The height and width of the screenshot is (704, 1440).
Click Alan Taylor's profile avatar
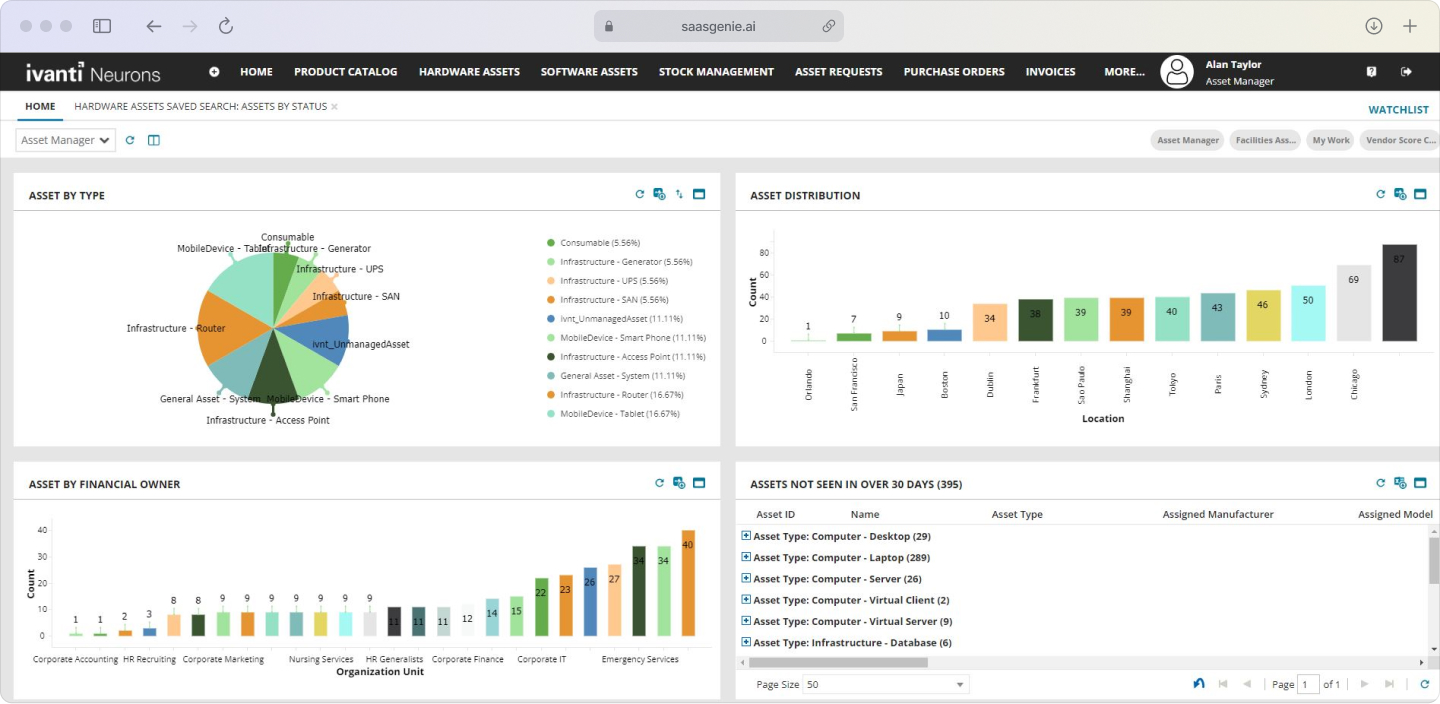[x=1177, y=72]
